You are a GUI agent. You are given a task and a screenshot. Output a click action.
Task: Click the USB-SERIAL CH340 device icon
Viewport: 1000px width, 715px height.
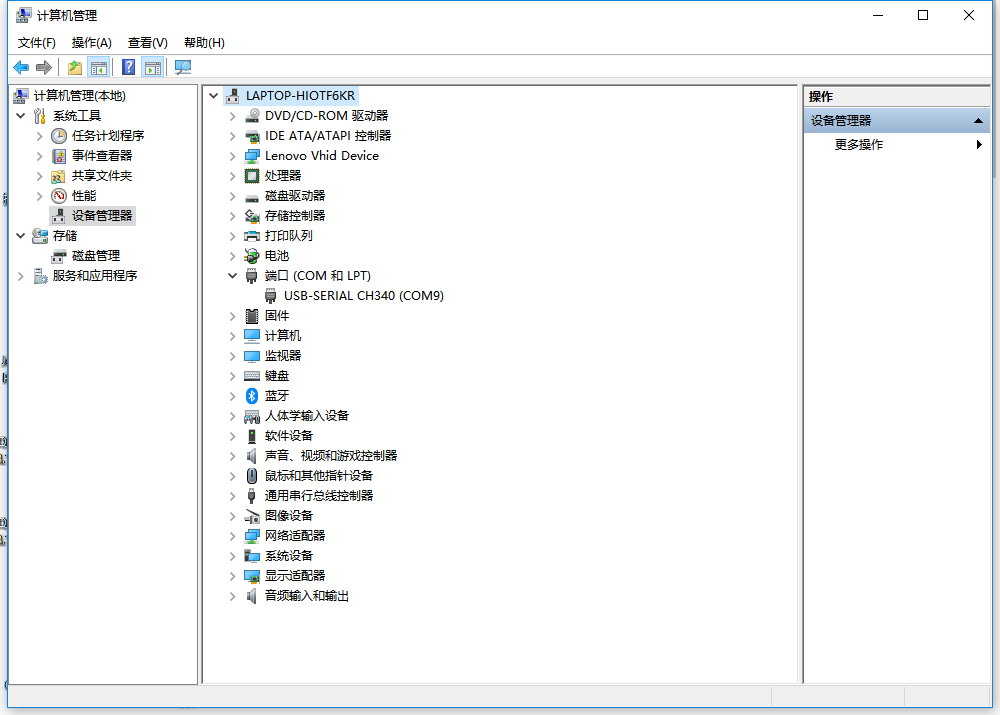271,295
